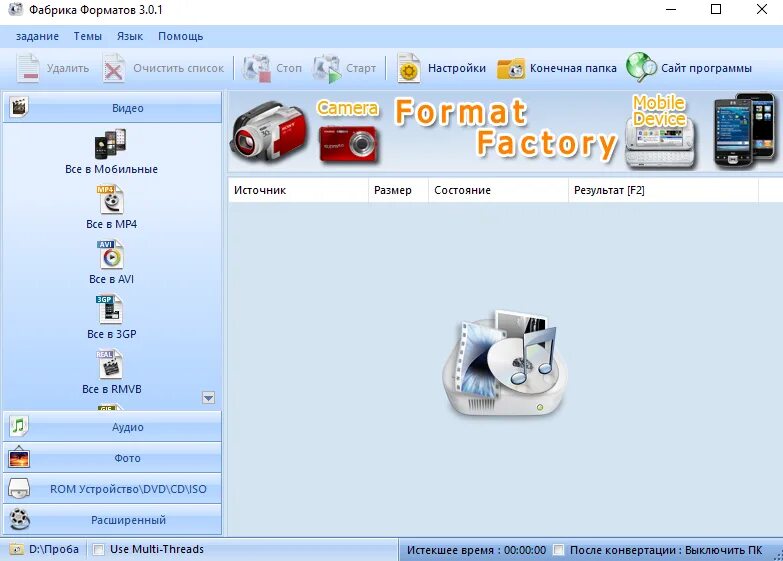Open the Язык menu
783x561 pixels.
pyautogui.click(x=130, y=36)
